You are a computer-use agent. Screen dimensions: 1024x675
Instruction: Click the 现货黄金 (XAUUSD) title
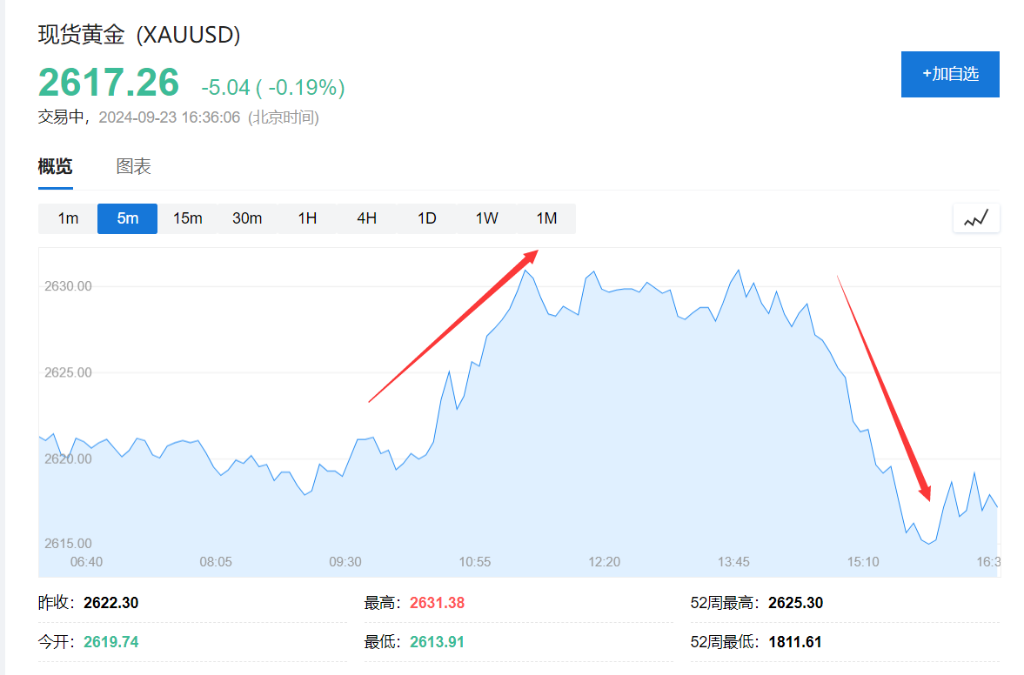(139, 35)
